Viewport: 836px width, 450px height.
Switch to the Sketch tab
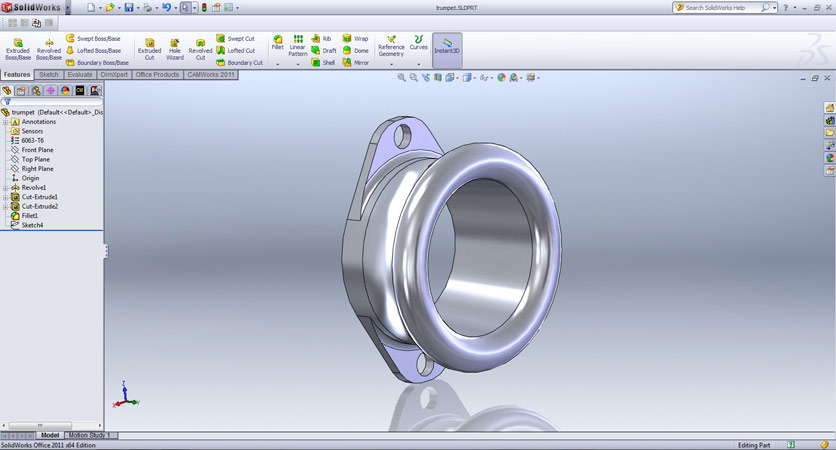click(49, 74)
